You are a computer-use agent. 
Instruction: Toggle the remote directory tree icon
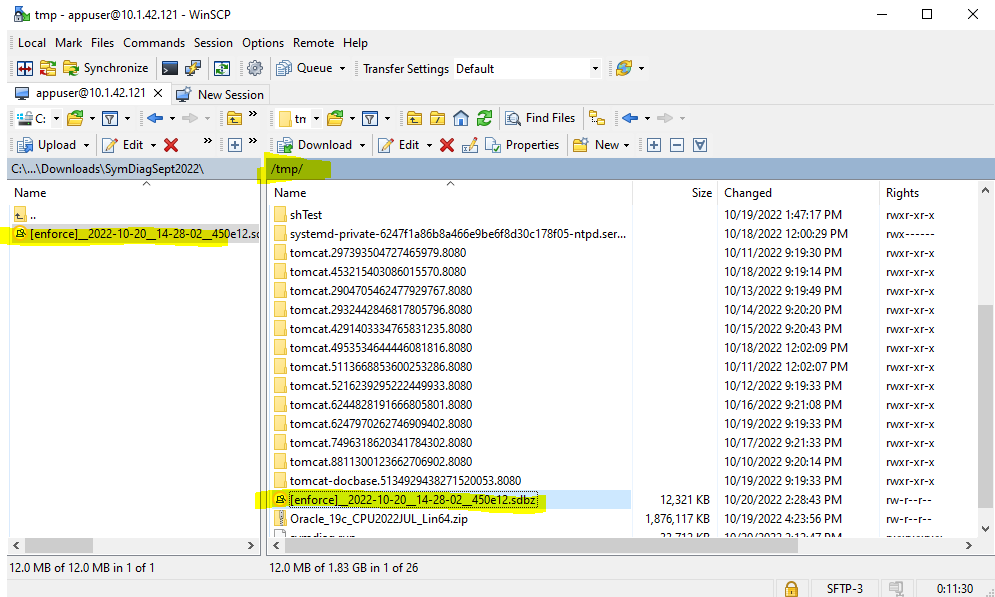(597, 118)
